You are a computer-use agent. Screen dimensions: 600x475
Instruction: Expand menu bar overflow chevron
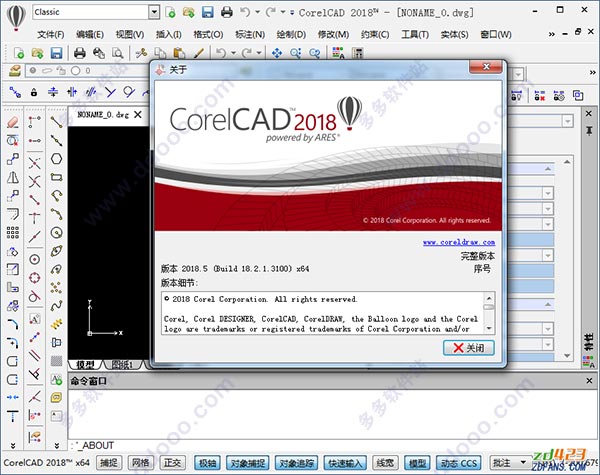(x=551, y=34)
